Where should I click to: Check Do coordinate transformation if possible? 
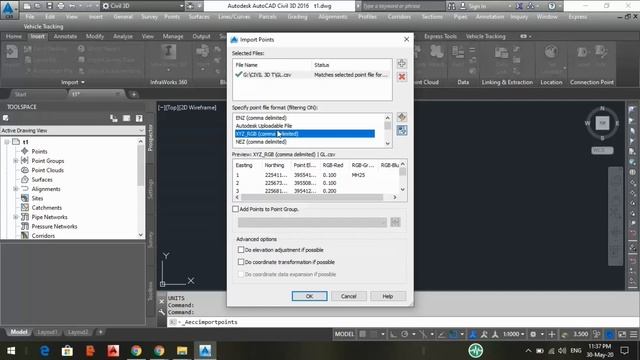click(241, 262)
